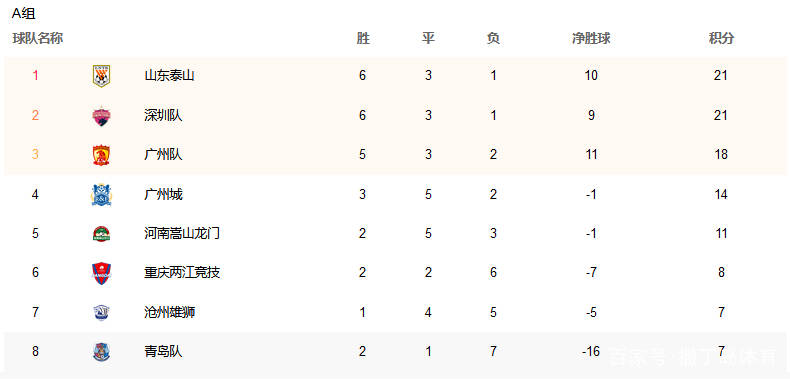Screen dimensions: 790x380
Task: Click the Shenzhen team pink crest
Action: point(101,116)
